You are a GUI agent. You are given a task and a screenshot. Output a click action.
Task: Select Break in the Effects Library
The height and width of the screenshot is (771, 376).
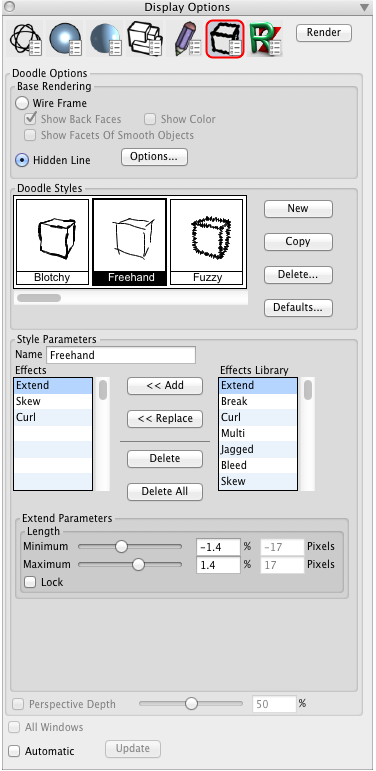tap(258, 401)
